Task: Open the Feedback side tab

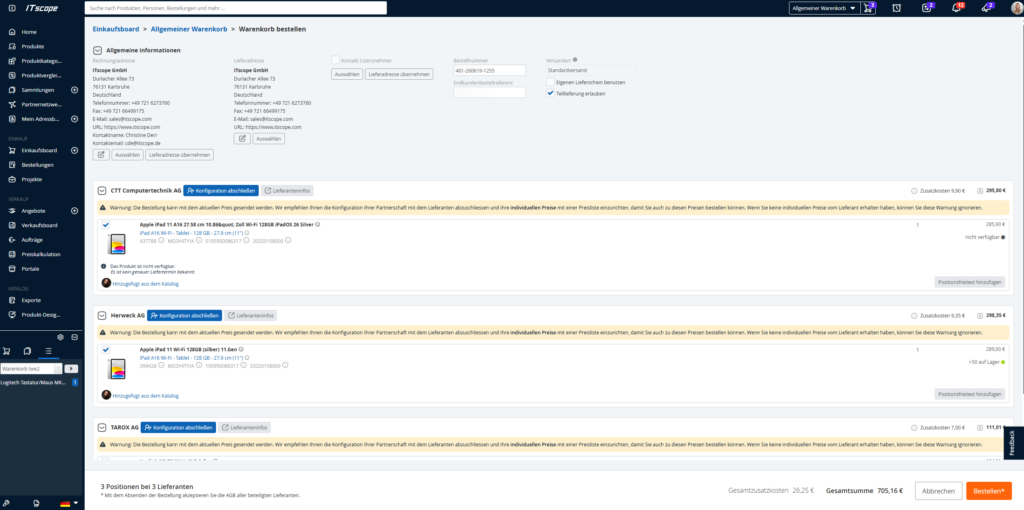Action: click(1014, 443)
